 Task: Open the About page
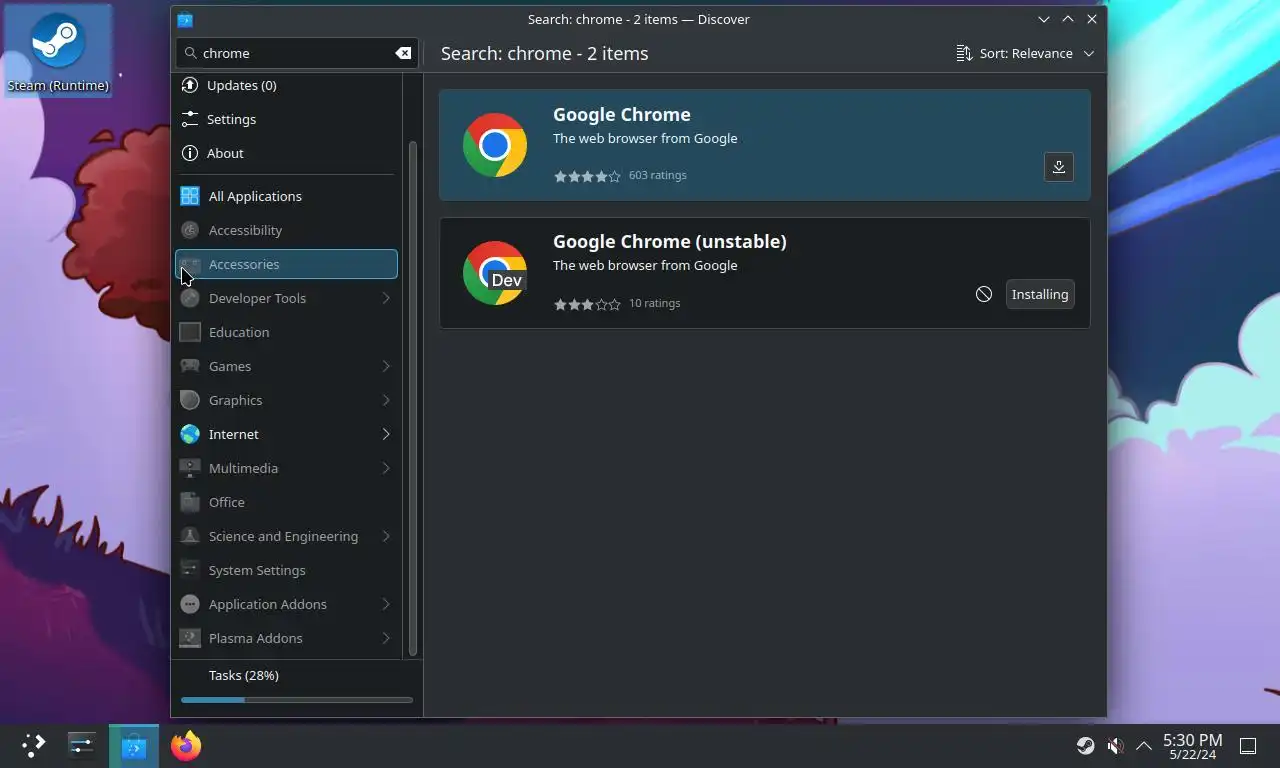(x=288, y=153)
